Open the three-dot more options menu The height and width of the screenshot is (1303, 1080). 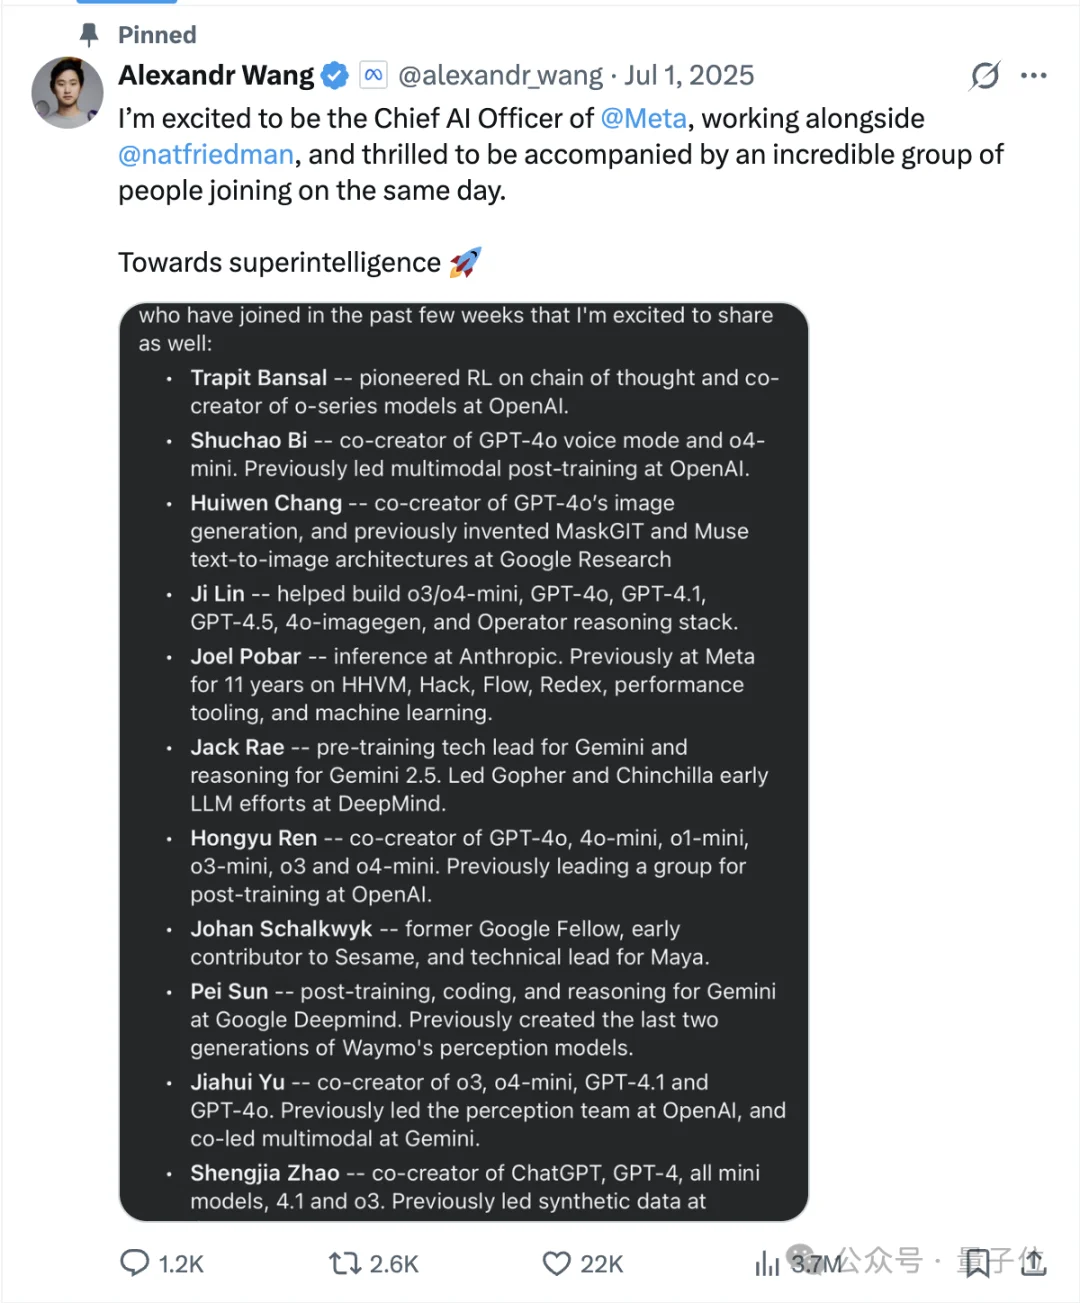tap(1034, 76)
